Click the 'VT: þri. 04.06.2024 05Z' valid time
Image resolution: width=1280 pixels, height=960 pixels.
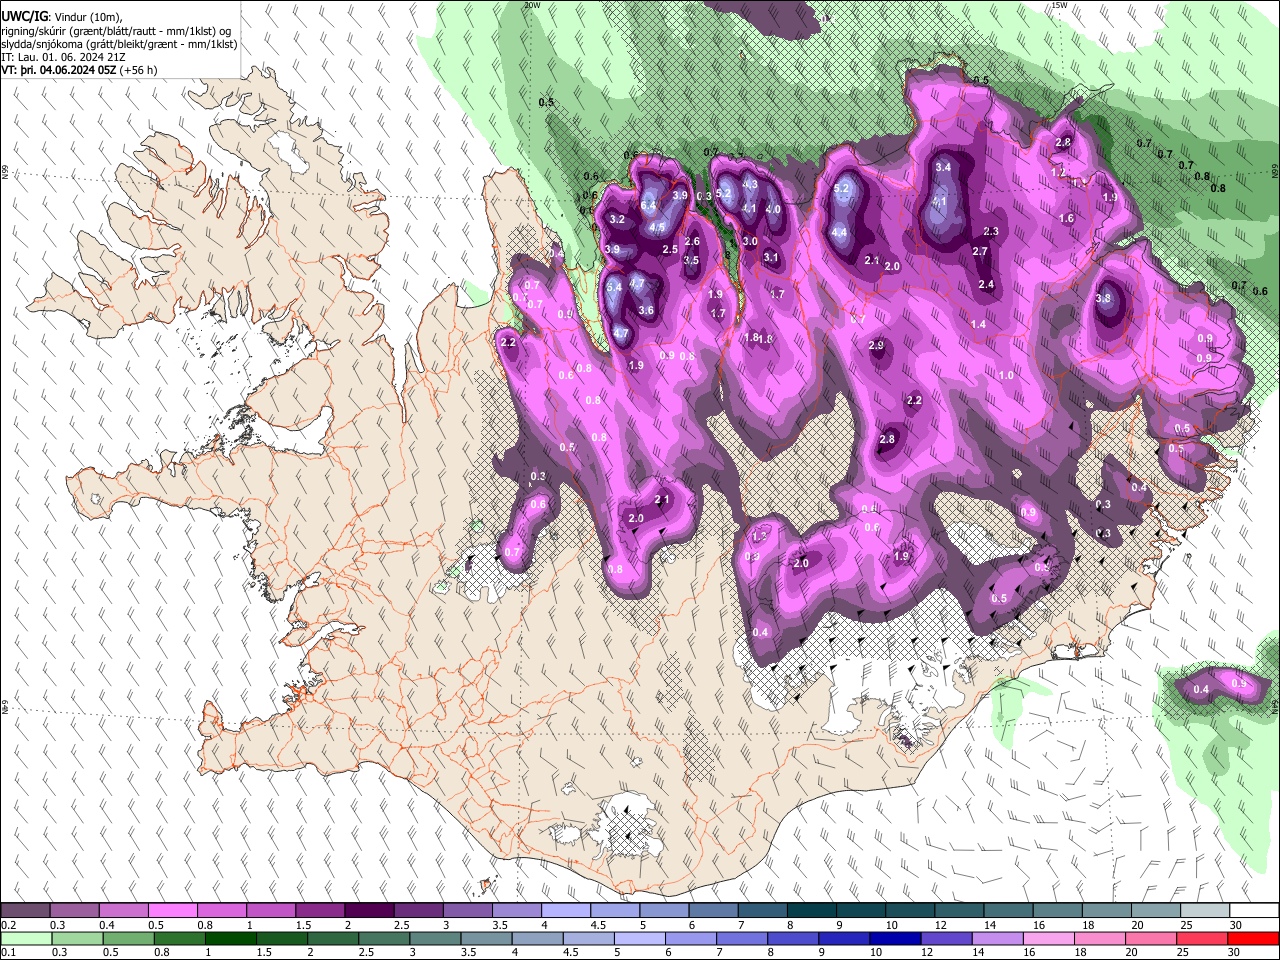pyautogui.click(x=58, y=70)
